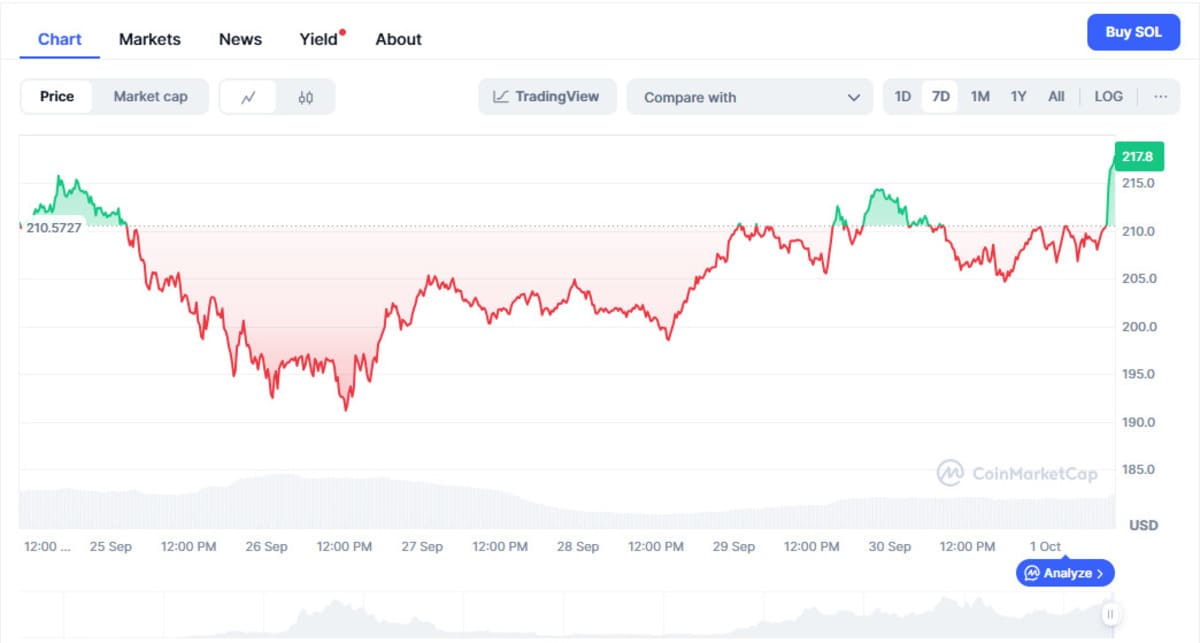Enable LOG scale on chart

coord(1108,97)
